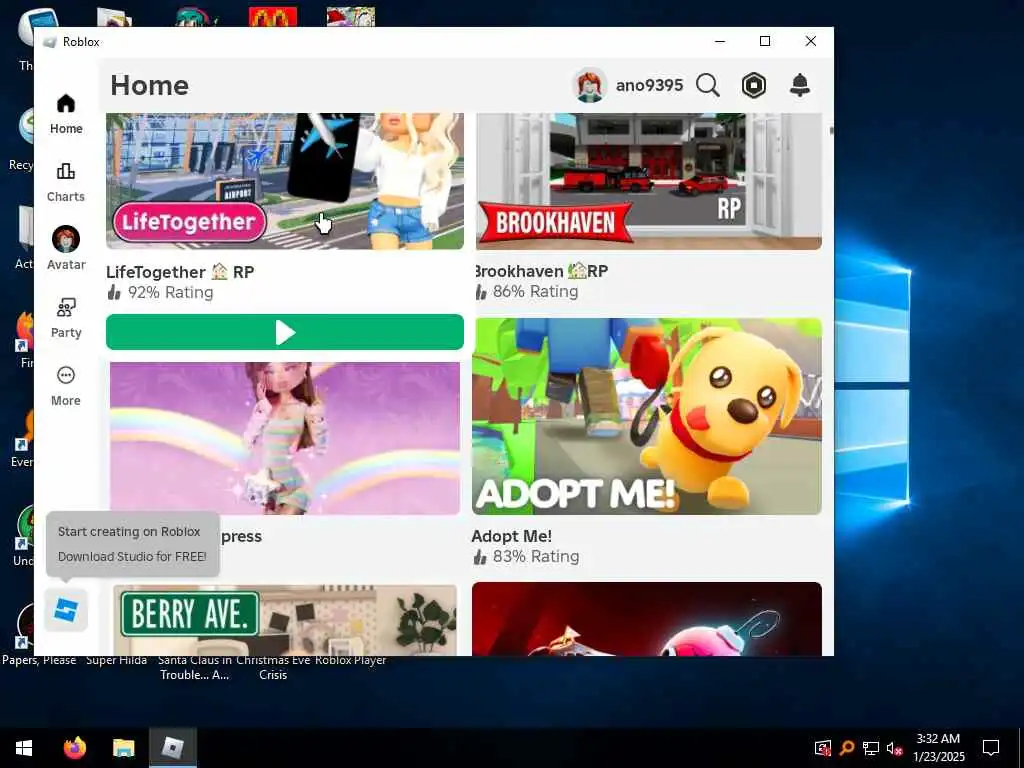This screenshot has height=768, width=1024.
Task: Select Santa Claus in Trouble desktop shortcut label
Action: pyautogui.click(x=195, y=667)
